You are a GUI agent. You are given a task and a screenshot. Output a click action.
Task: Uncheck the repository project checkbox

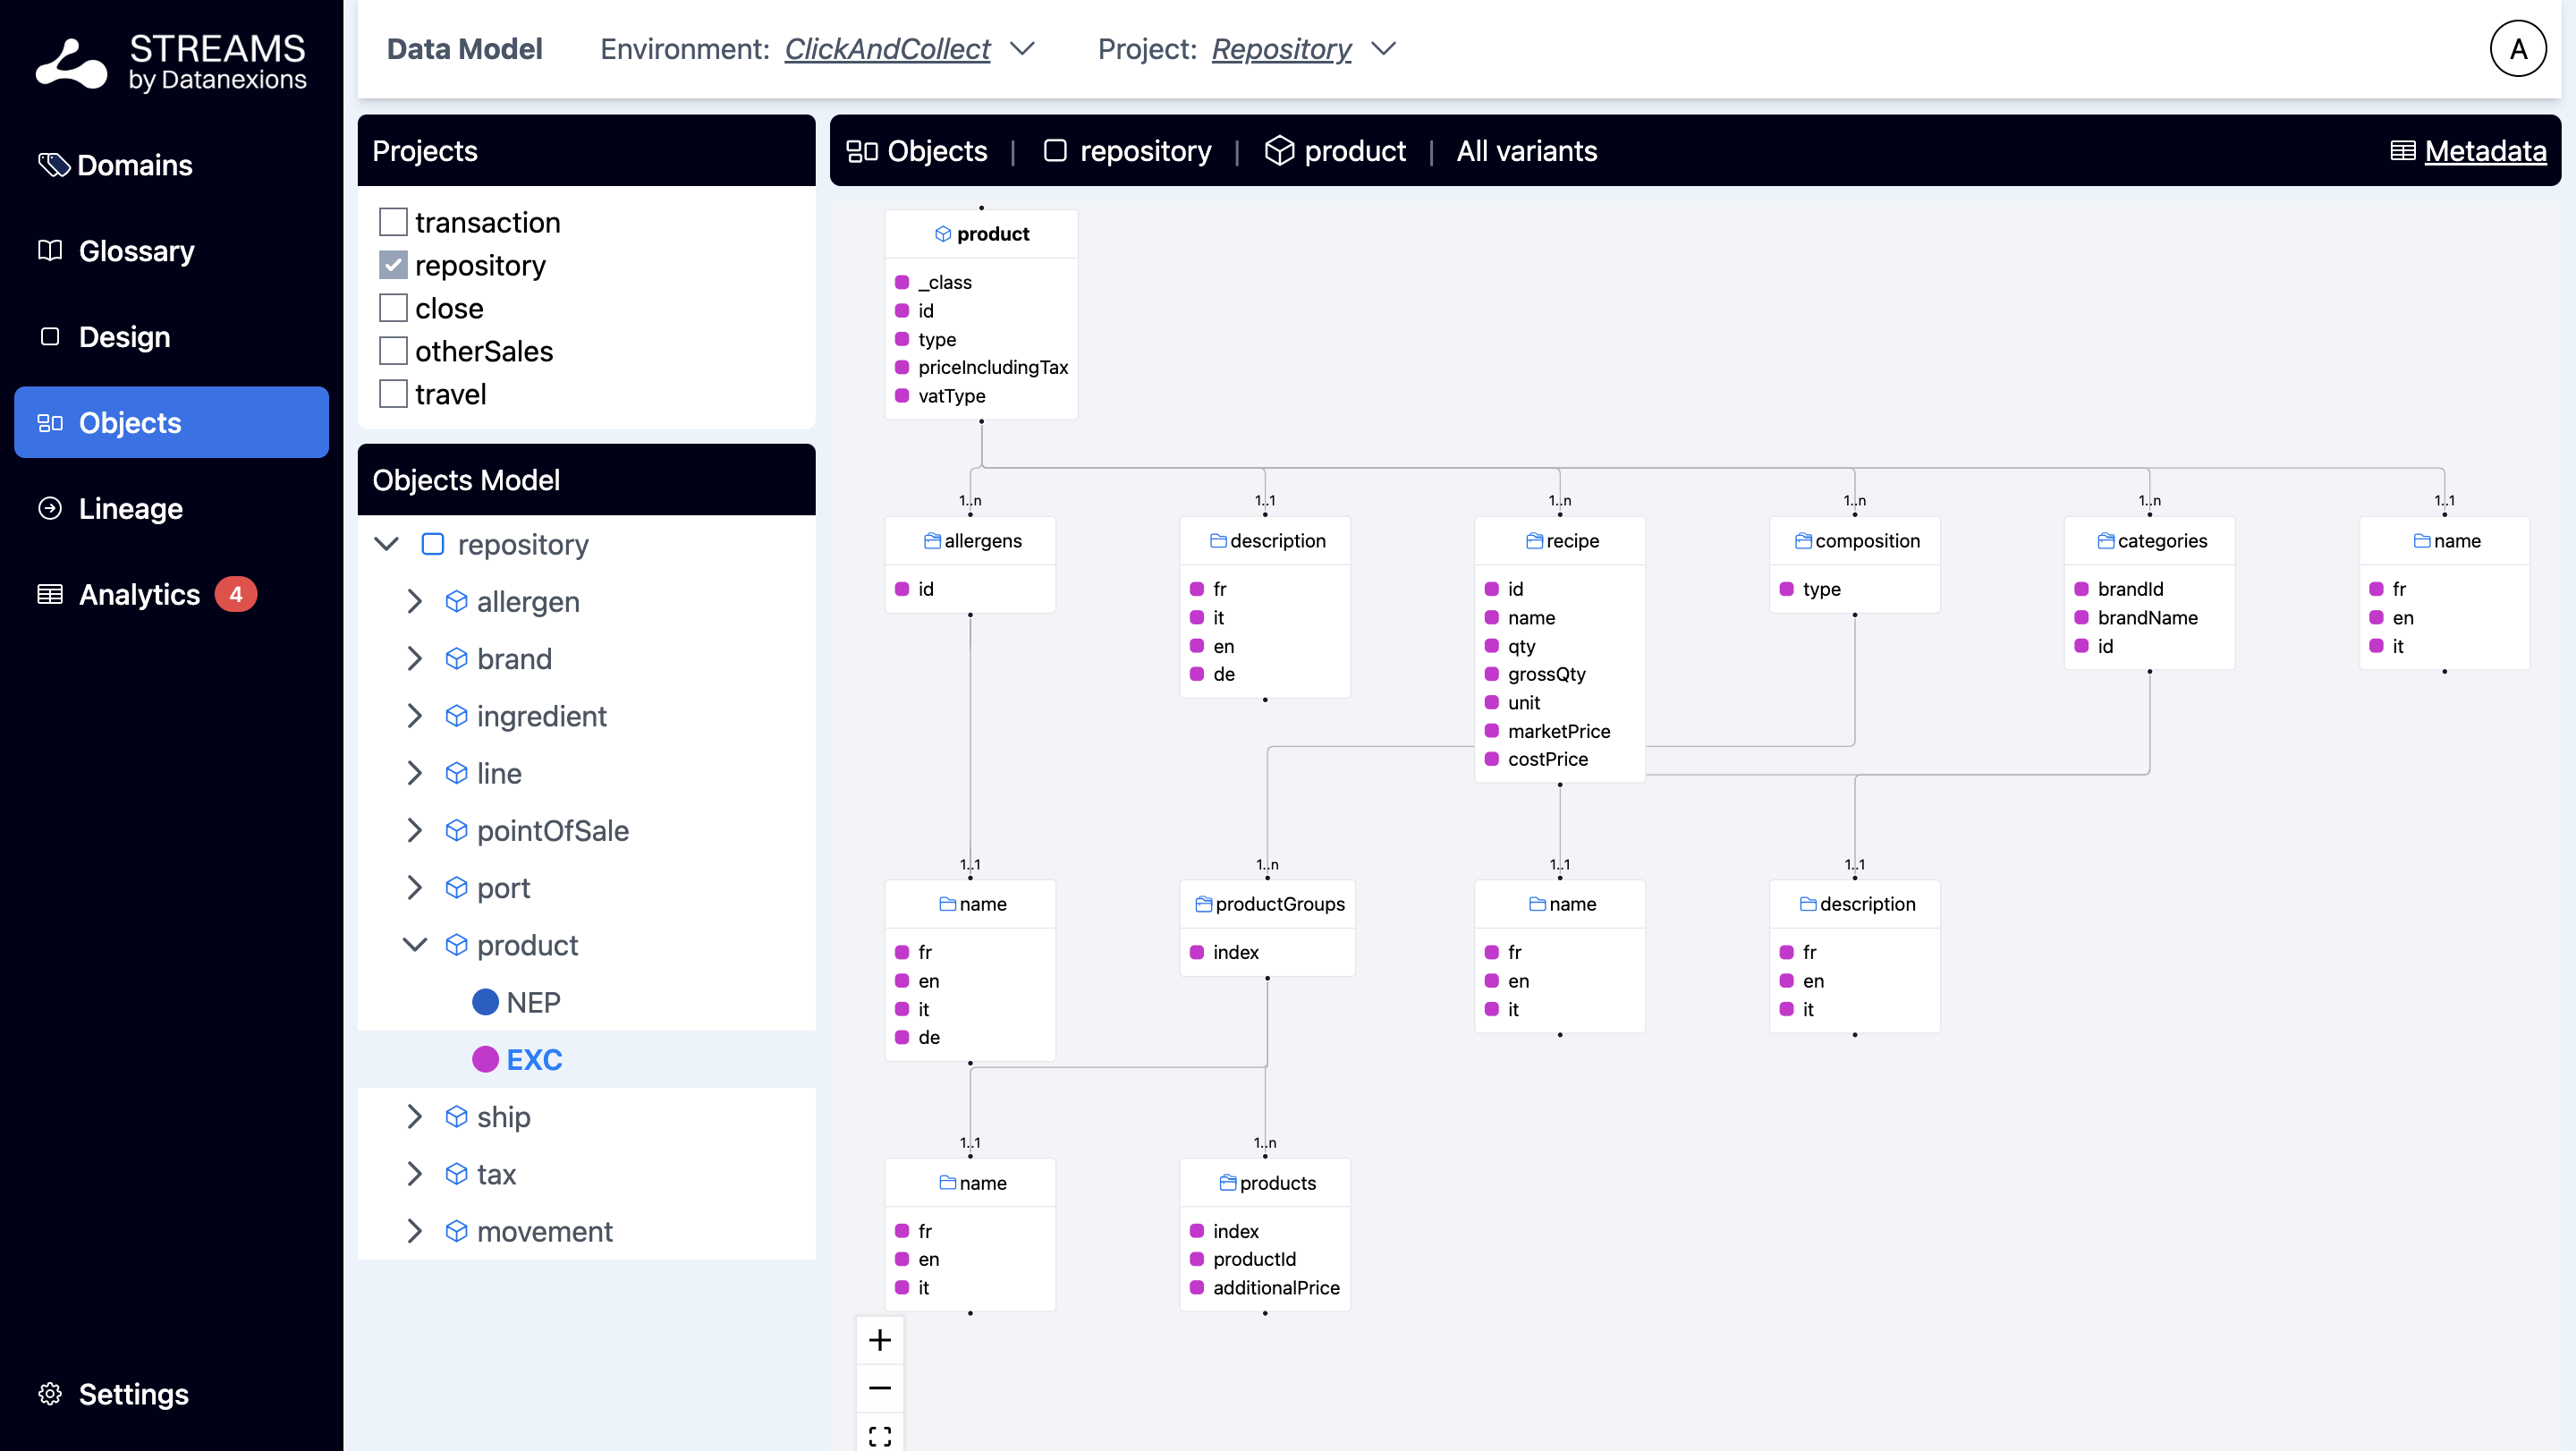393,265
